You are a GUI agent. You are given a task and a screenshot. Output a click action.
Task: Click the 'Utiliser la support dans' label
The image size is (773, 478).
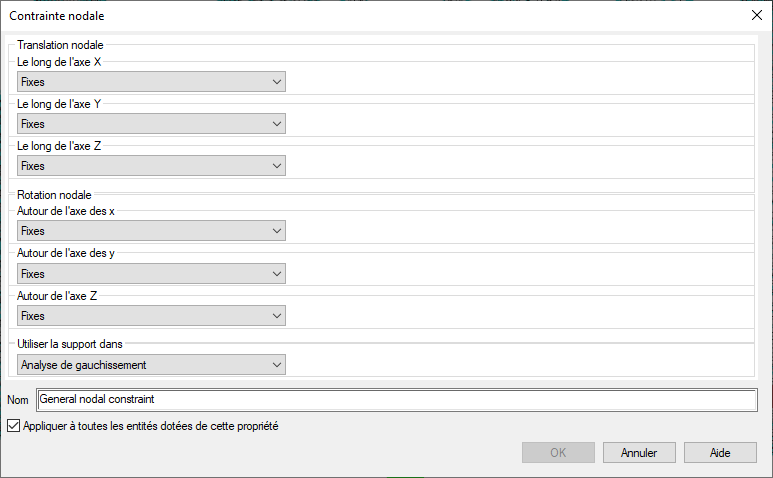[70, 344]
